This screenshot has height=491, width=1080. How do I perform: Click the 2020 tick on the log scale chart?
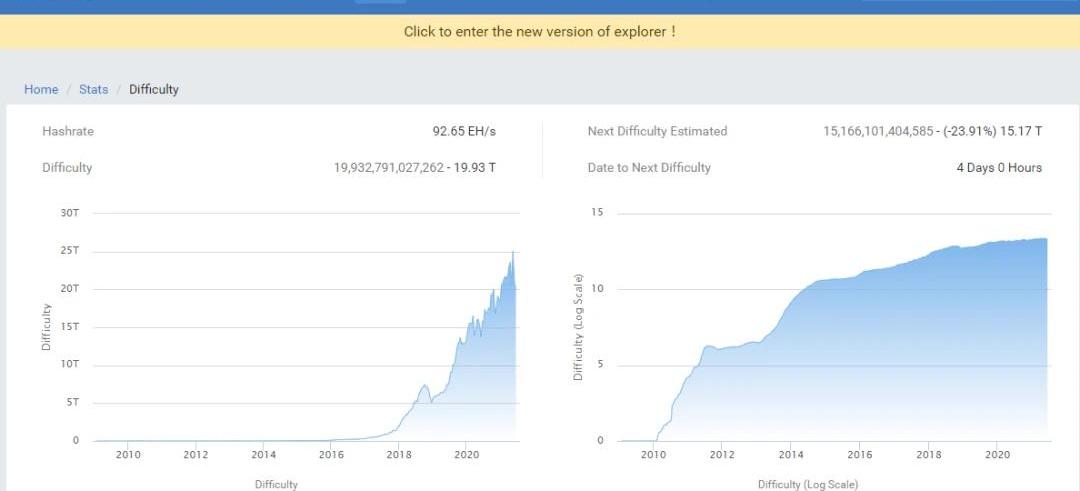tap(996, 455)
